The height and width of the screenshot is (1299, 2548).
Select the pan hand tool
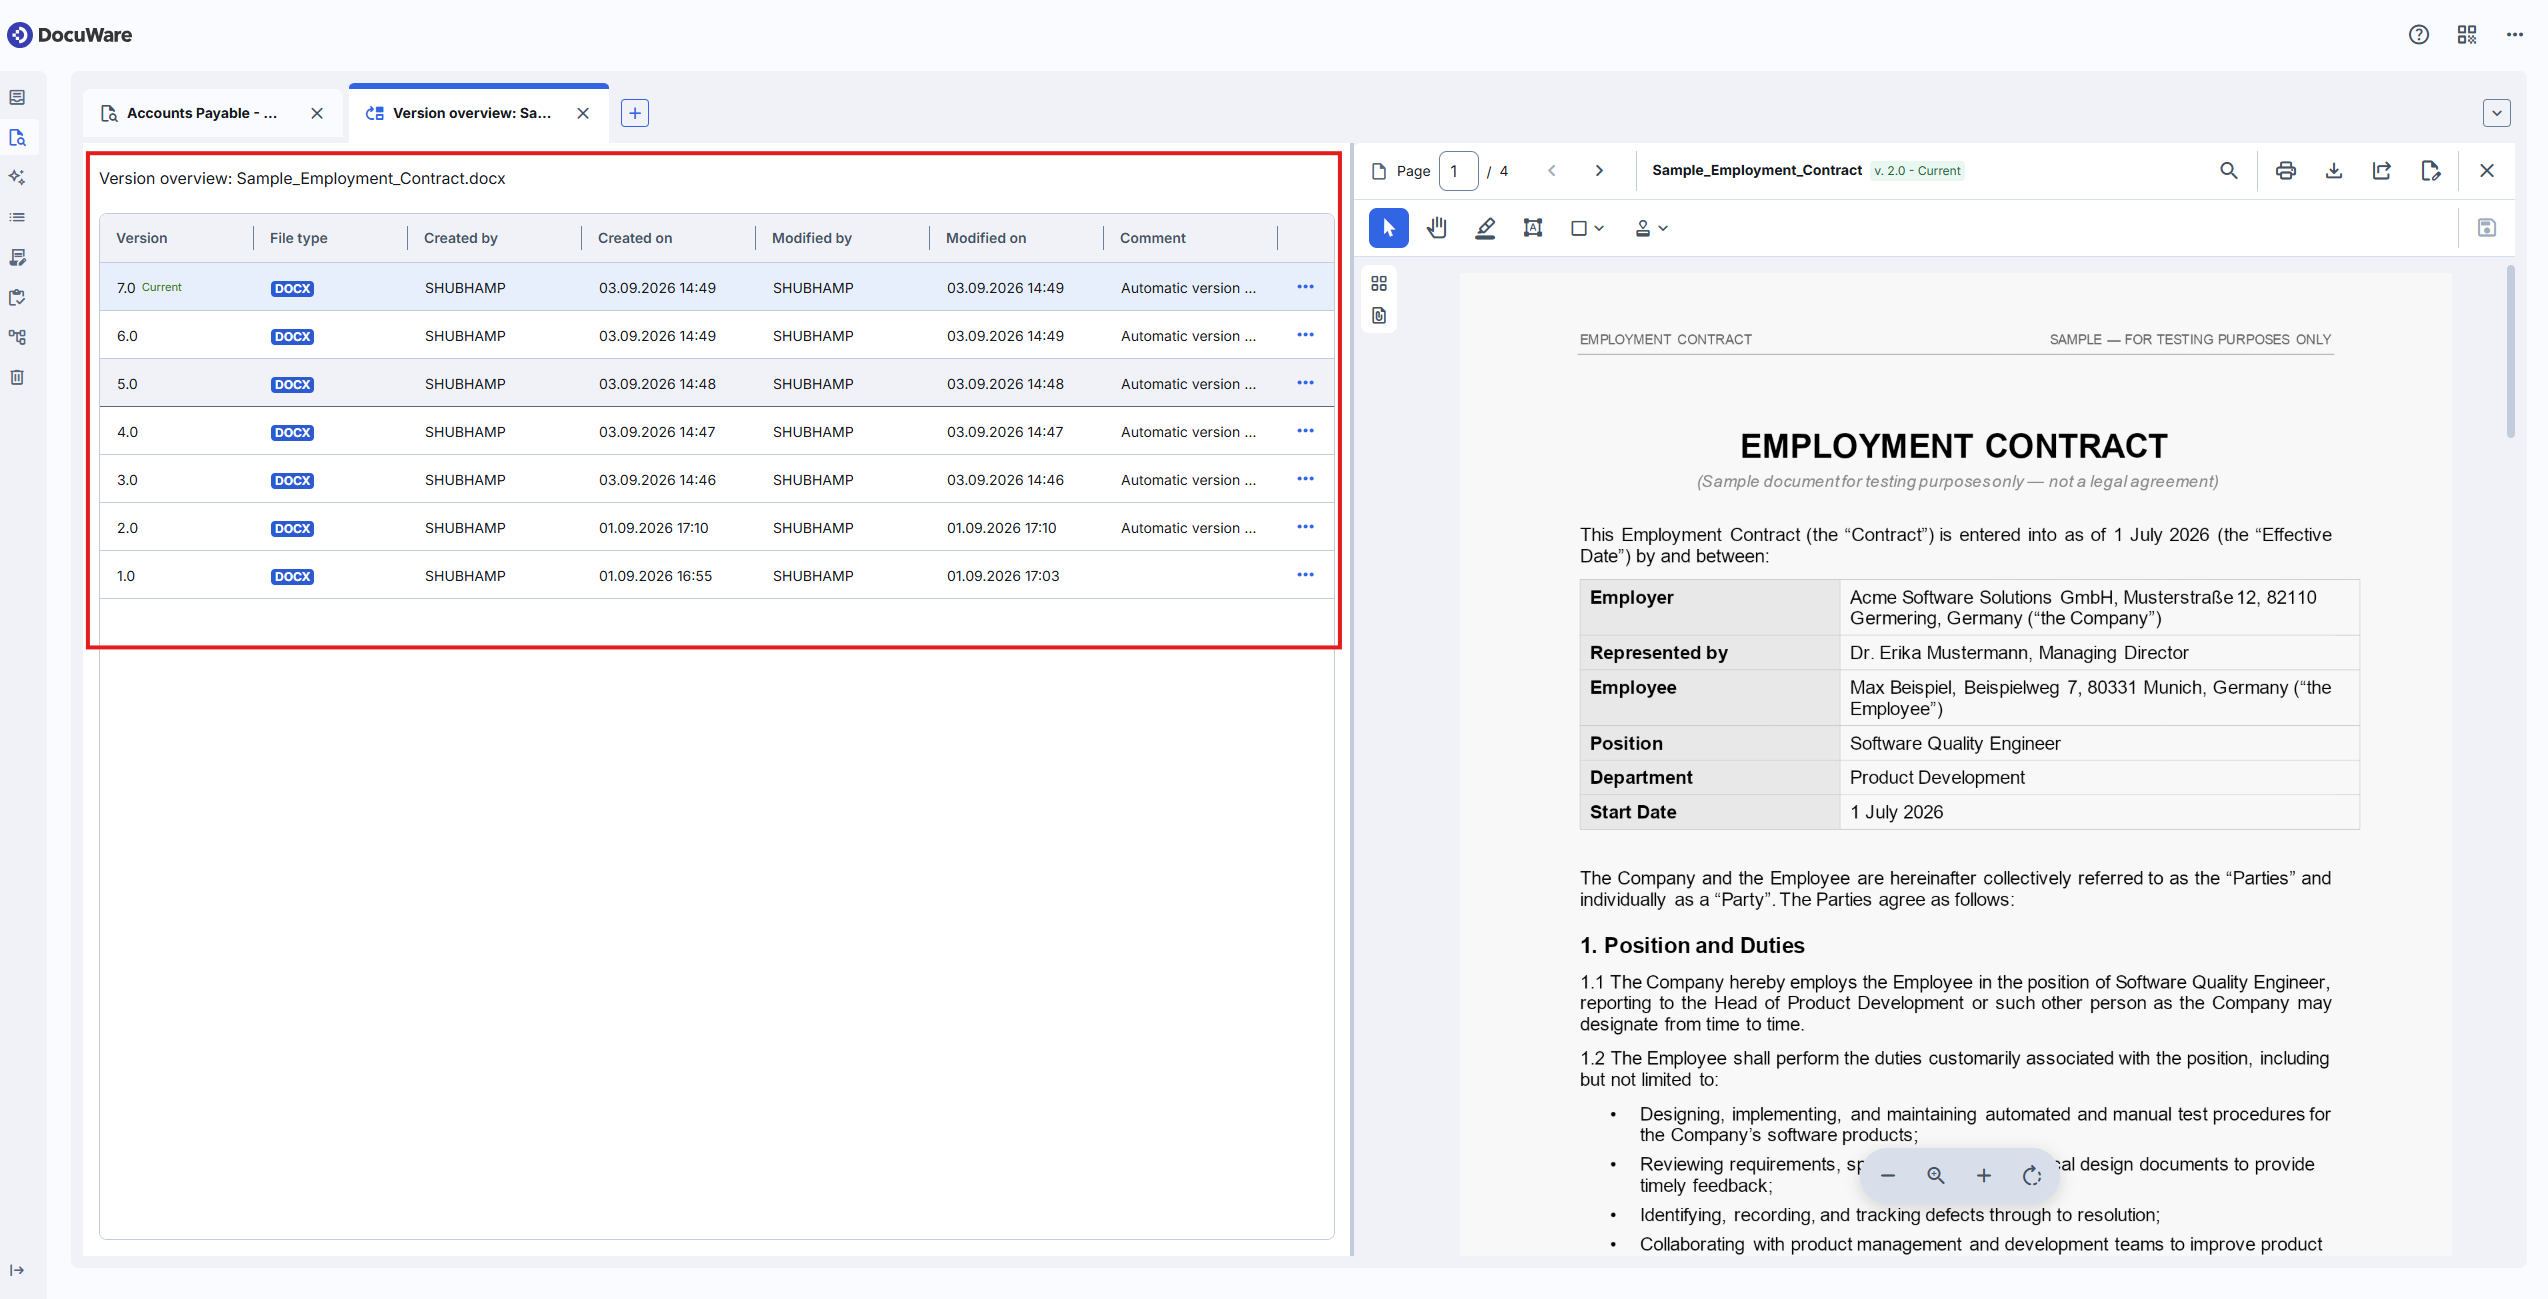click(1437, 228)
